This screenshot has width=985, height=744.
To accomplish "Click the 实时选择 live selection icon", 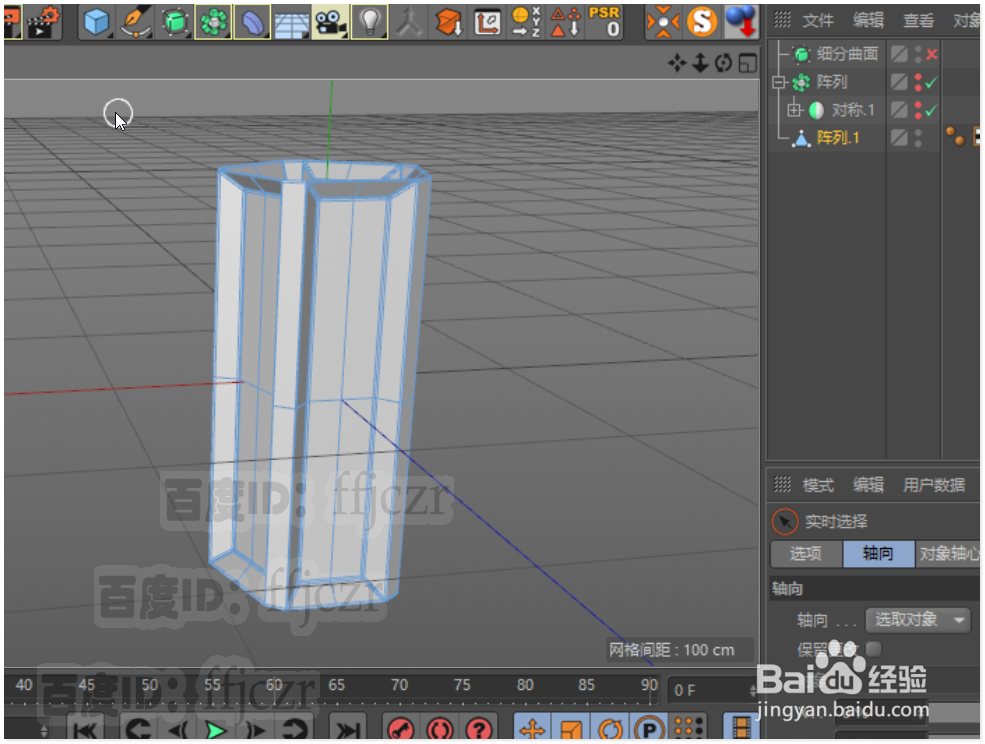I will [785, 522].
